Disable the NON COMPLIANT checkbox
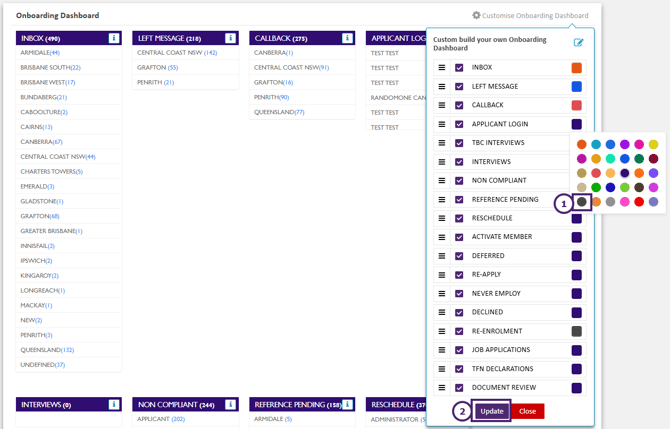670x429 pixels. tap(459, 180)
